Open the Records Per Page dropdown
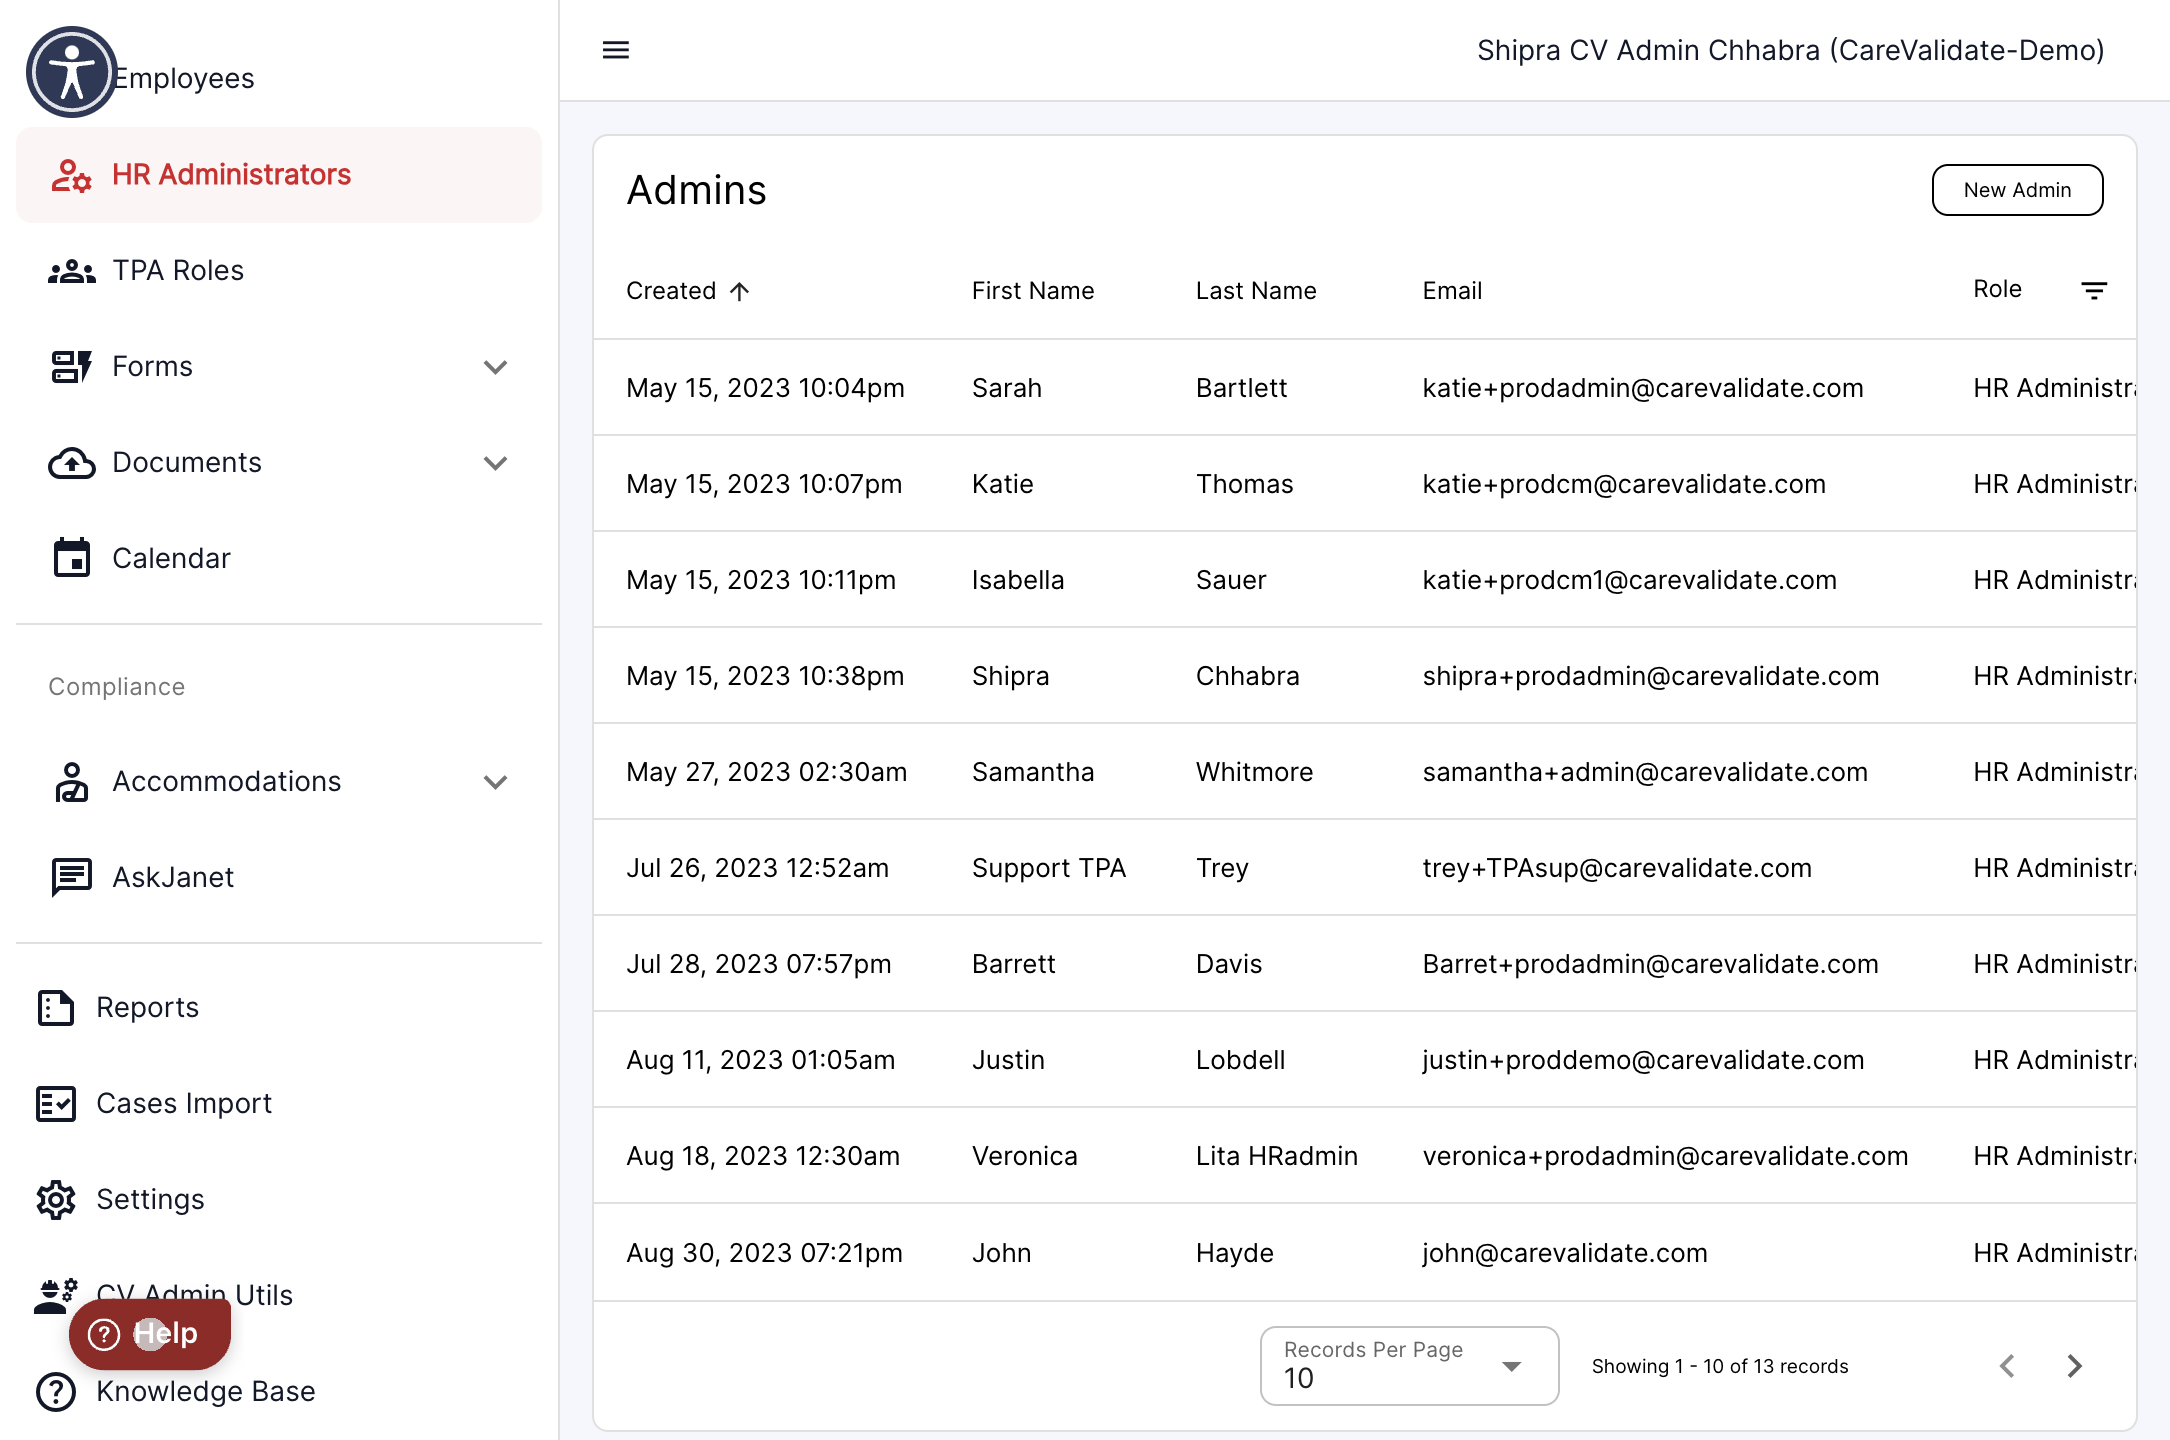 click(x=1409, y=1366)
